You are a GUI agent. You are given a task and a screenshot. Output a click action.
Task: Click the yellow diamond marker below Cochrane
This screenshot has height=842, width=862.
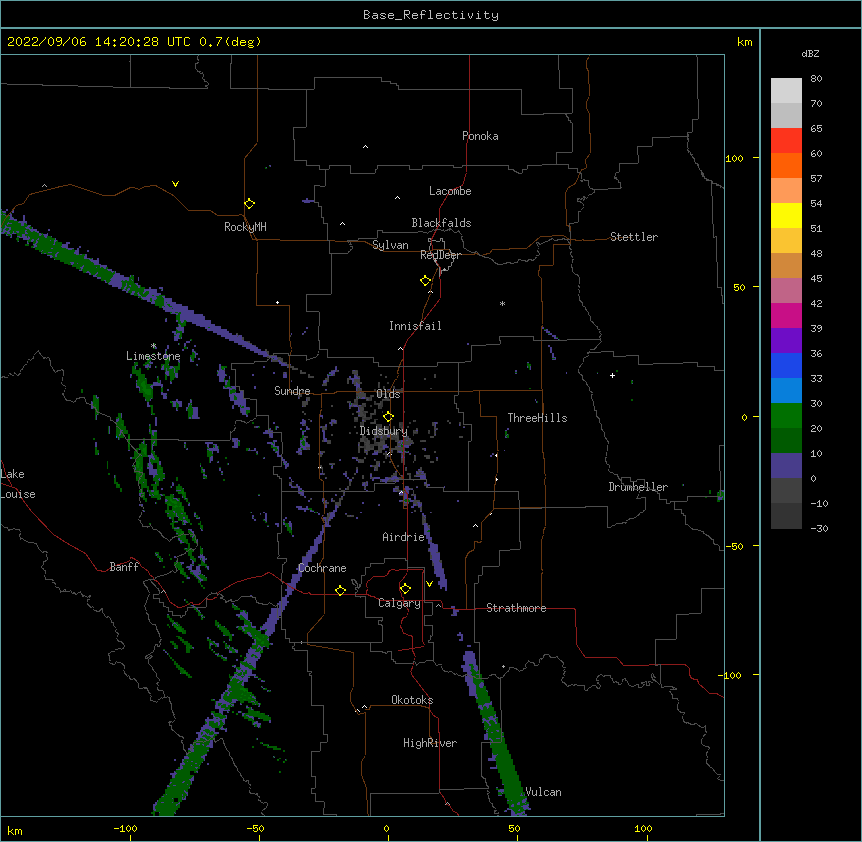point(340,590)
